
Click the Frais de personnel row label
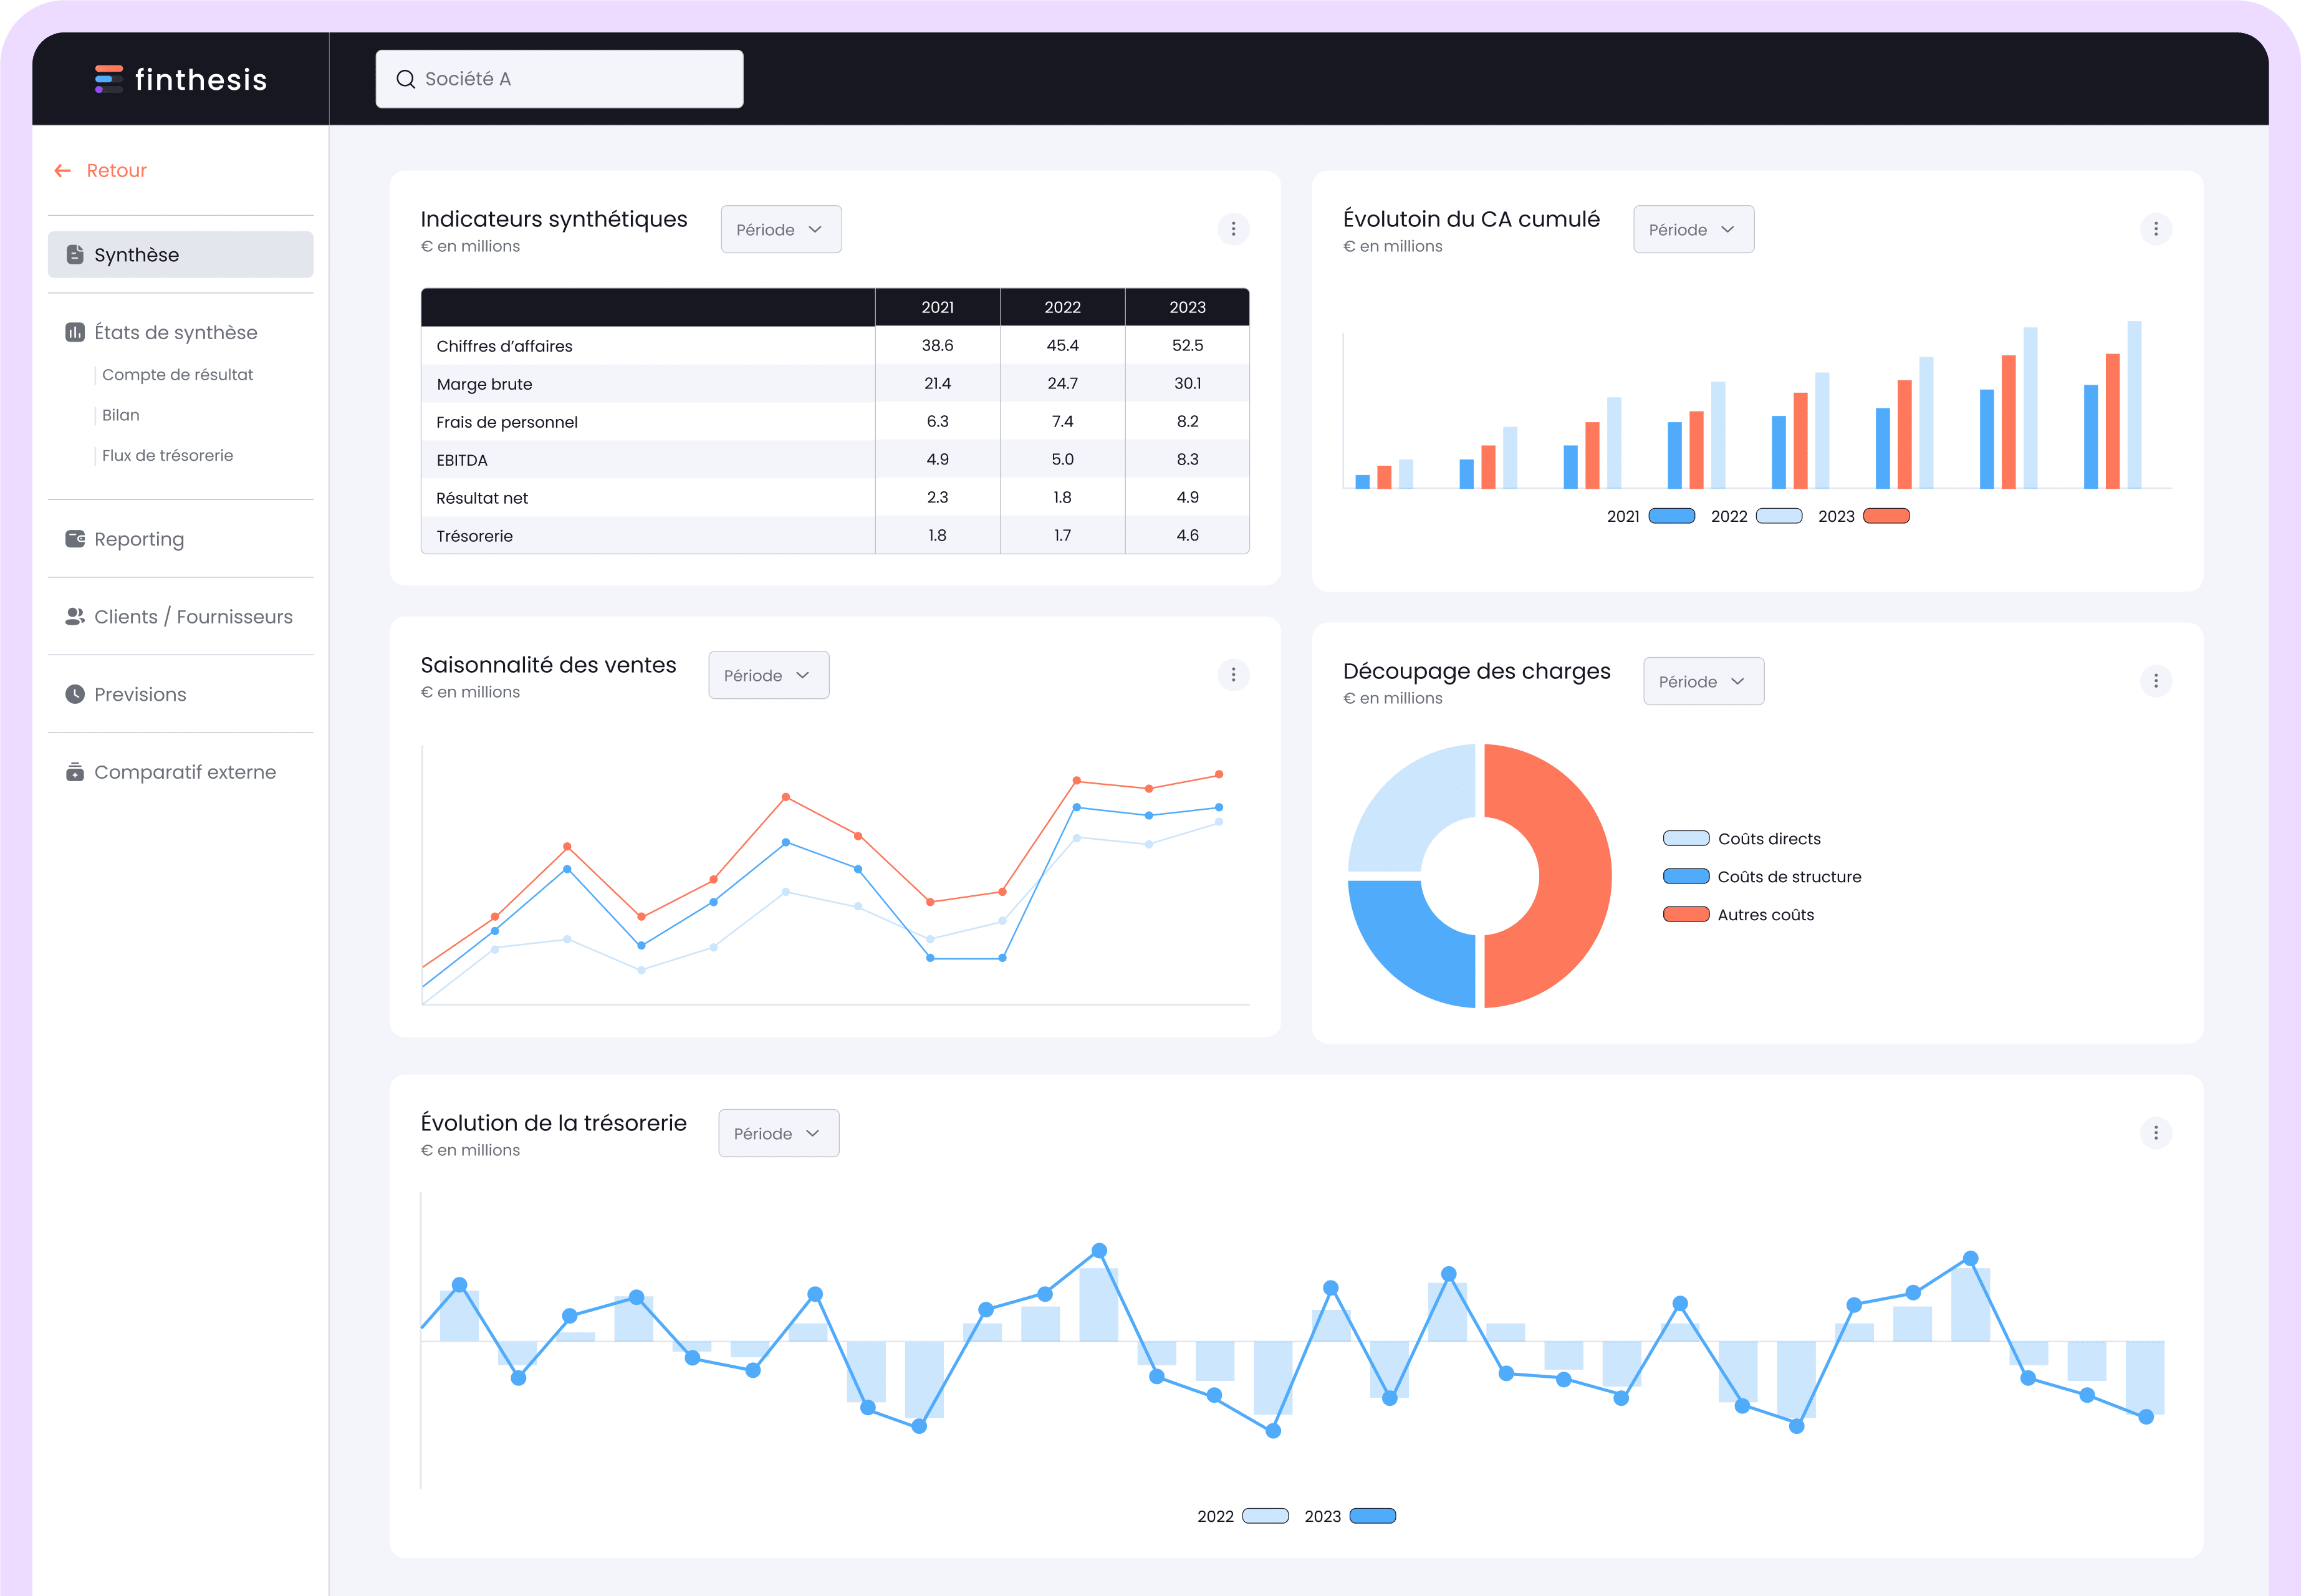coord(506,422)
